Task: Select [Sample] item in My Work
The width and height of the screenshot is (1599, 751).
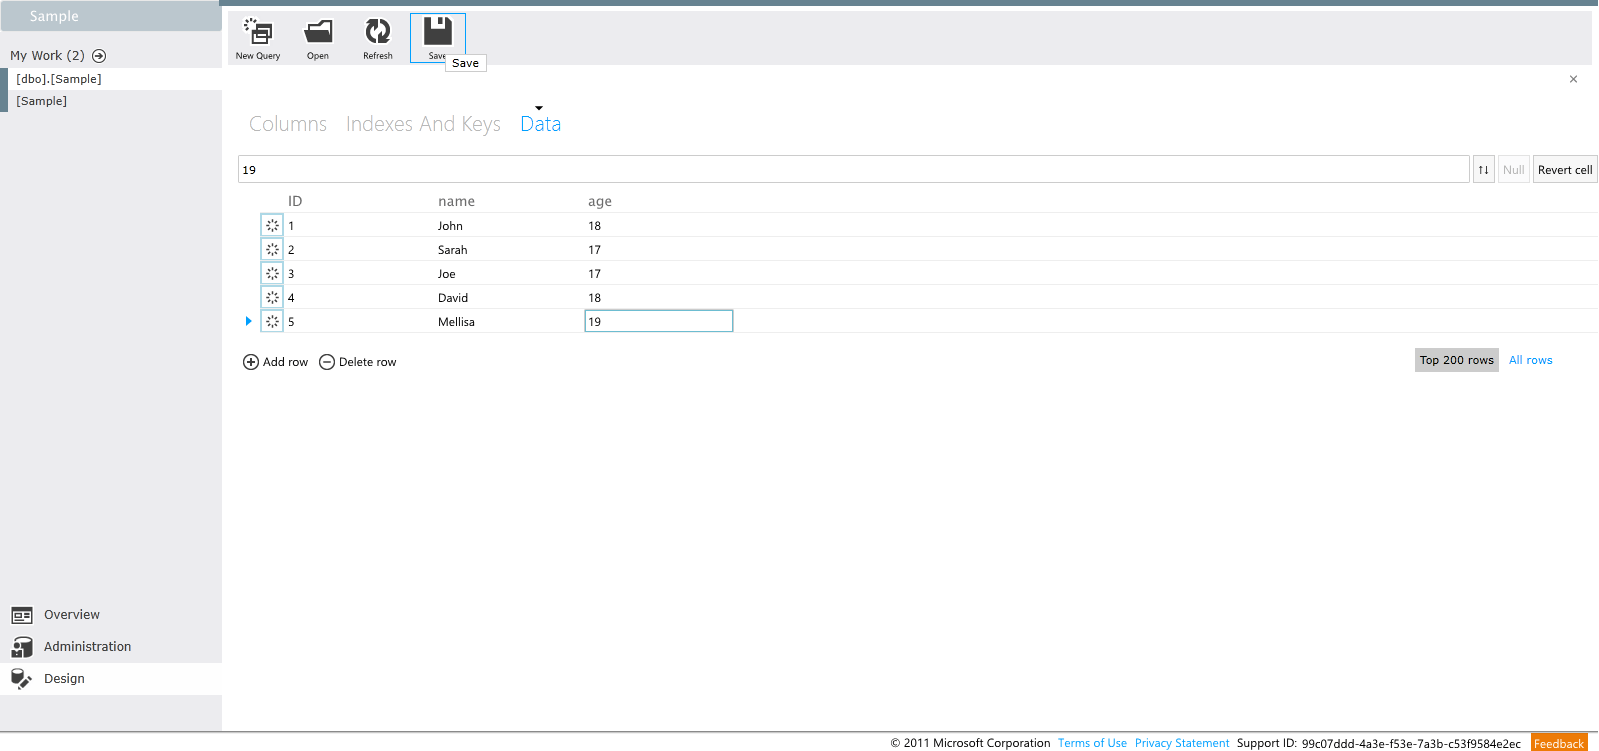Action: point(42,101)
